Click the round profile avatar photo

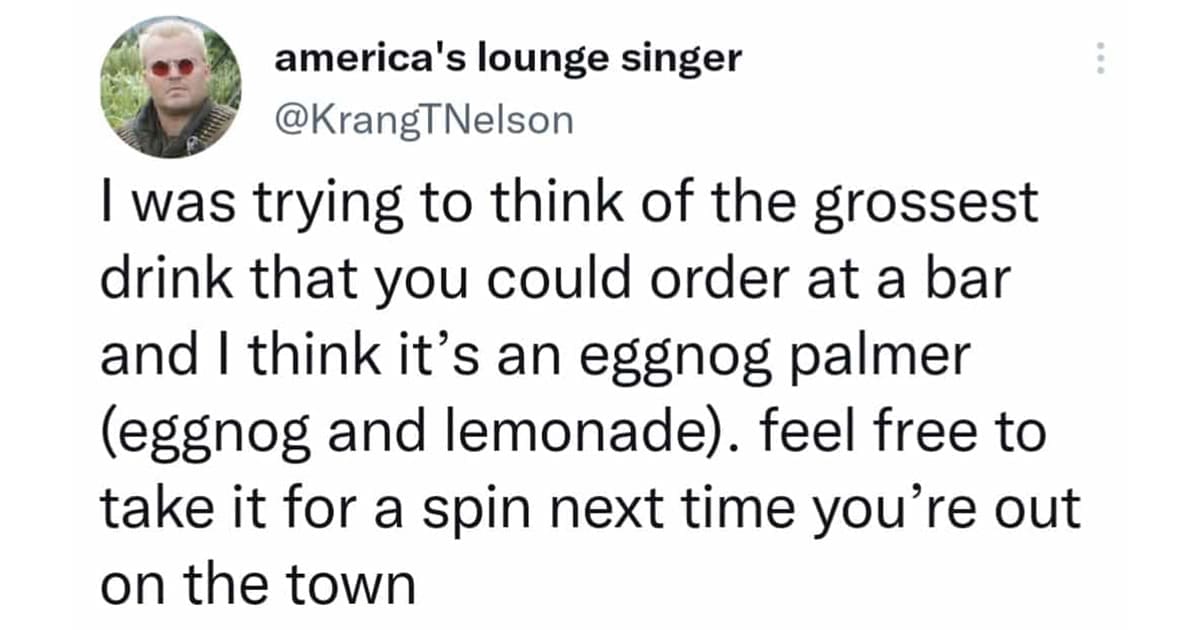pos(171,87)
